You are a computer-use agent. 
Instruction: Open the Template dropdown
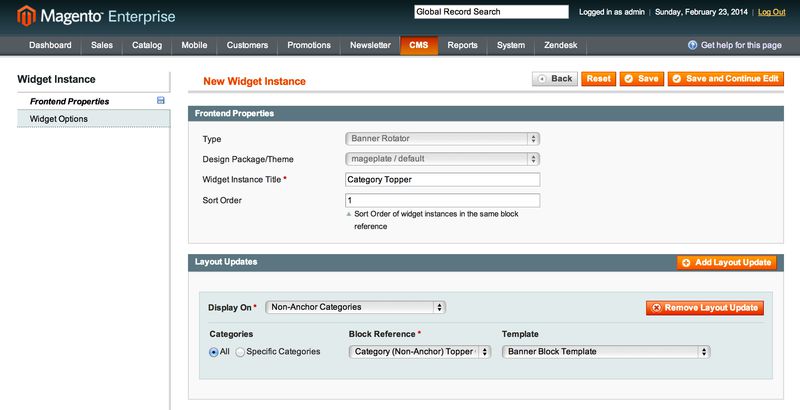point(605,352)
